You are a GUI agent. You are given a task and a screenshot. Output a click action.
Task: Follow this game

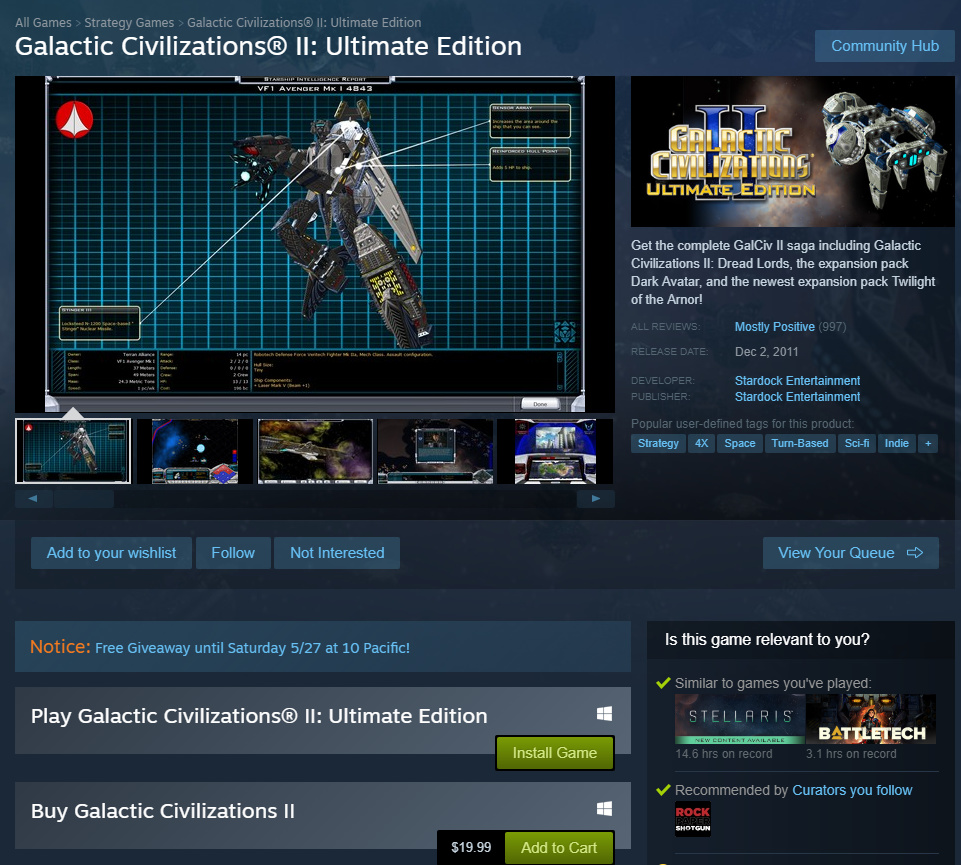[x=233, y=553]
